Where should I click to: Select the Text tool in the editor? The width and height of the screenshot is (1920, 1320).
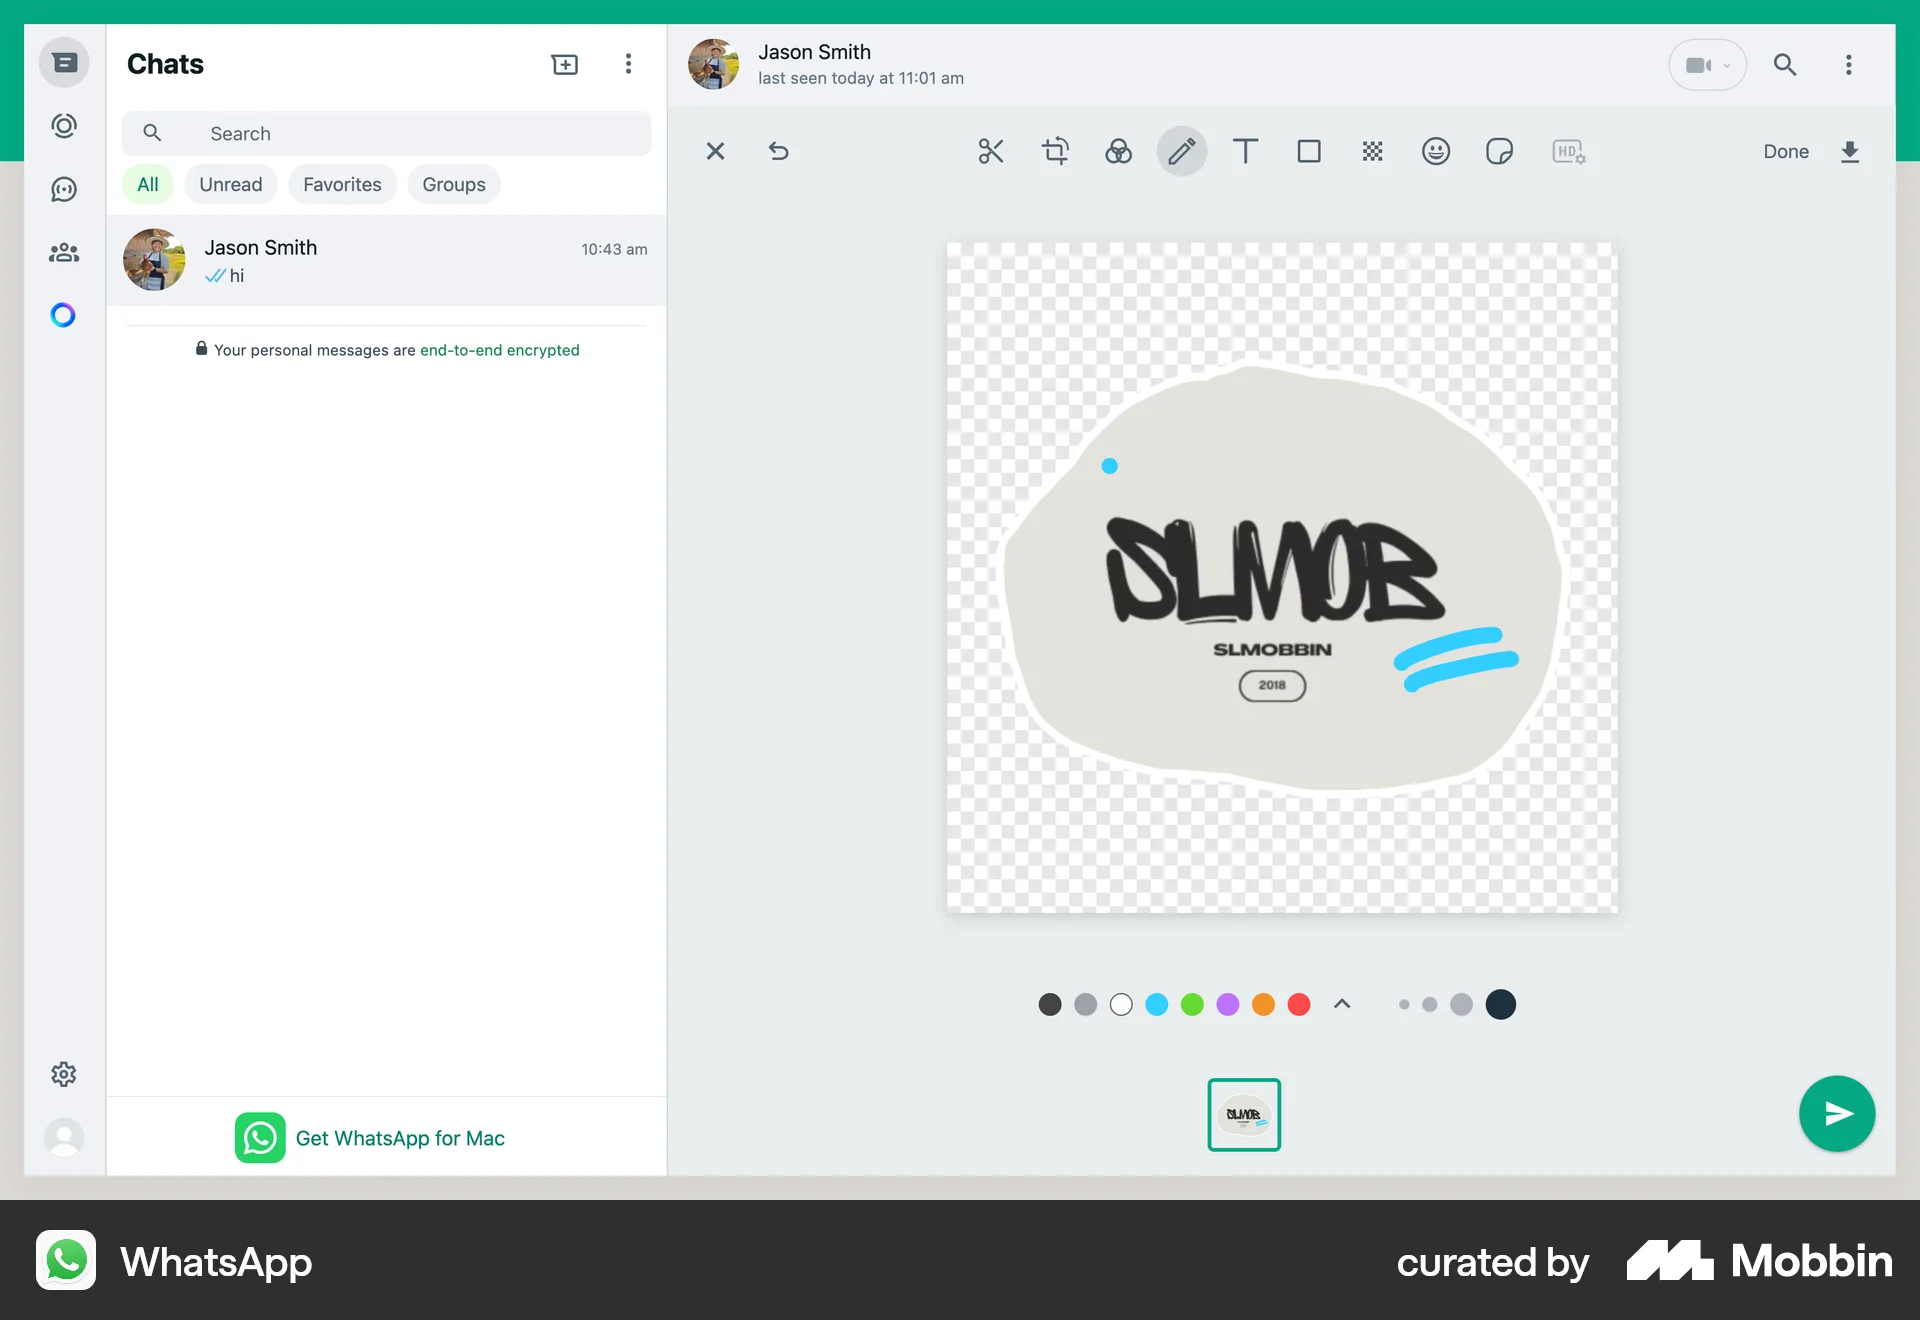pos(1245,151)
